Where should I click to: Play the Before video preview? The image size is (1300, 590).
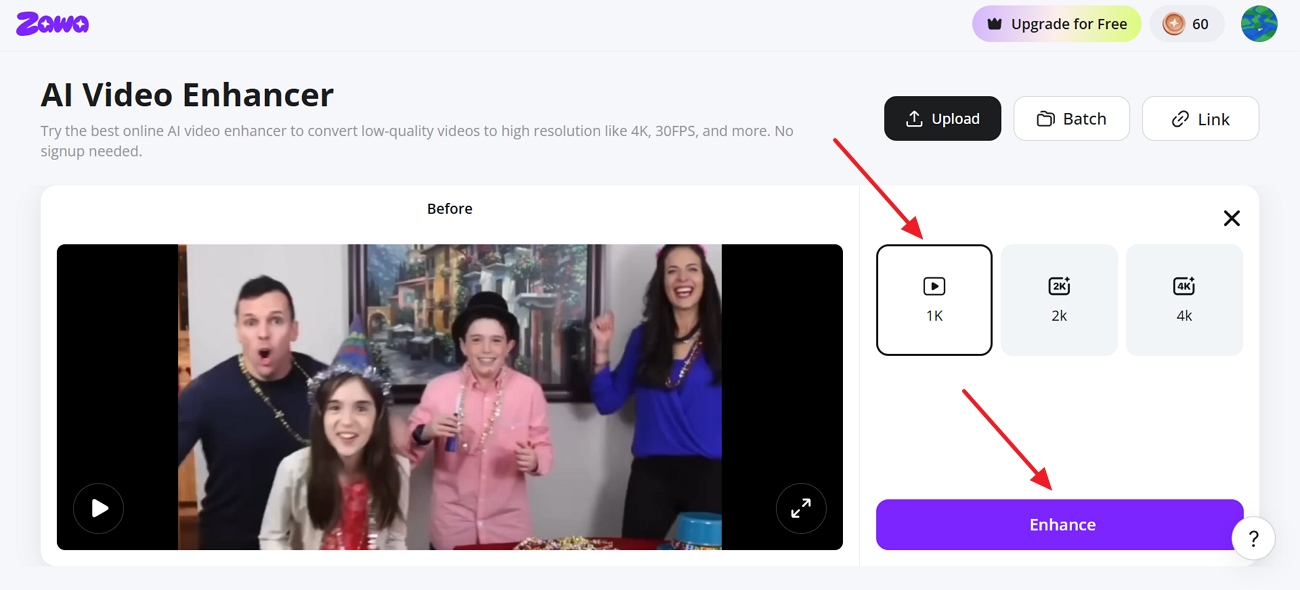pos(98,509)
